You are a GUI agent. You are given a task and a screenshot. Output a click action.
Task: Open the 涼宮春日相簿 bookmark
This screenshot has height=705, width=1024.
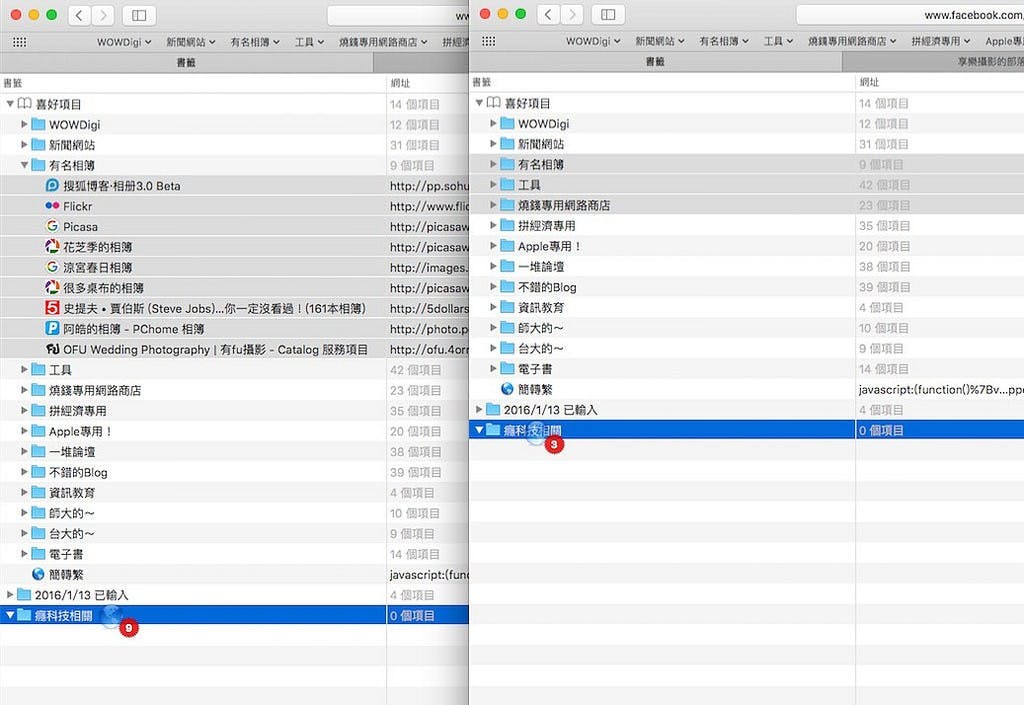(97, 267)
